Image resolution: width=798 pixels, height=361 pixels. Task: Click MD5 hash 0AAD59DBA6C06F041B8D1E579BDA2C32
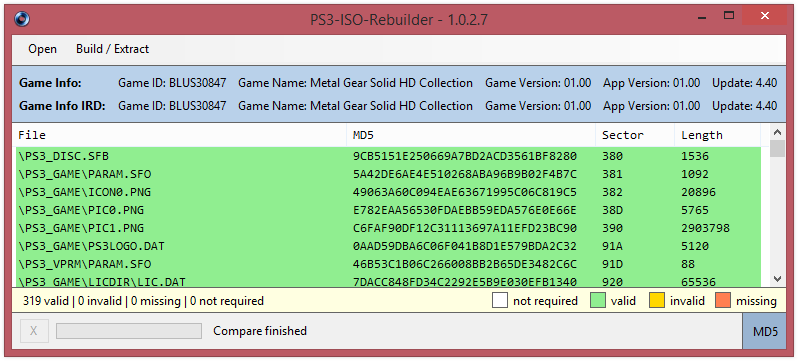465,246
